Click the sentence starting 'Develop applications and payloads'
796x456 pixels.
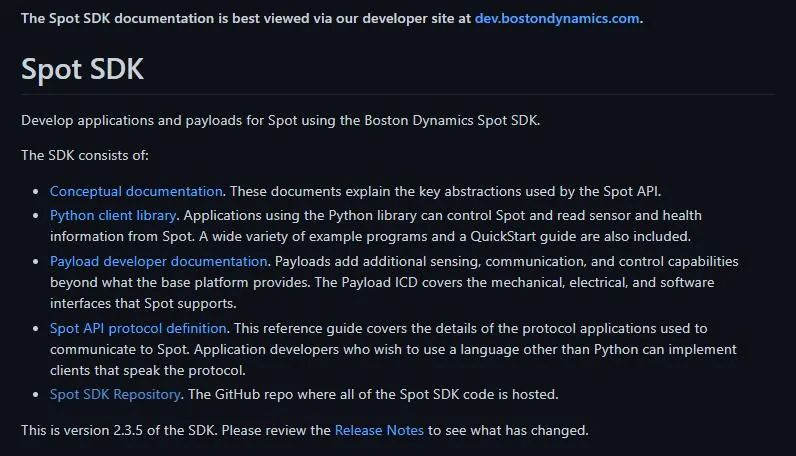(281, 120)
